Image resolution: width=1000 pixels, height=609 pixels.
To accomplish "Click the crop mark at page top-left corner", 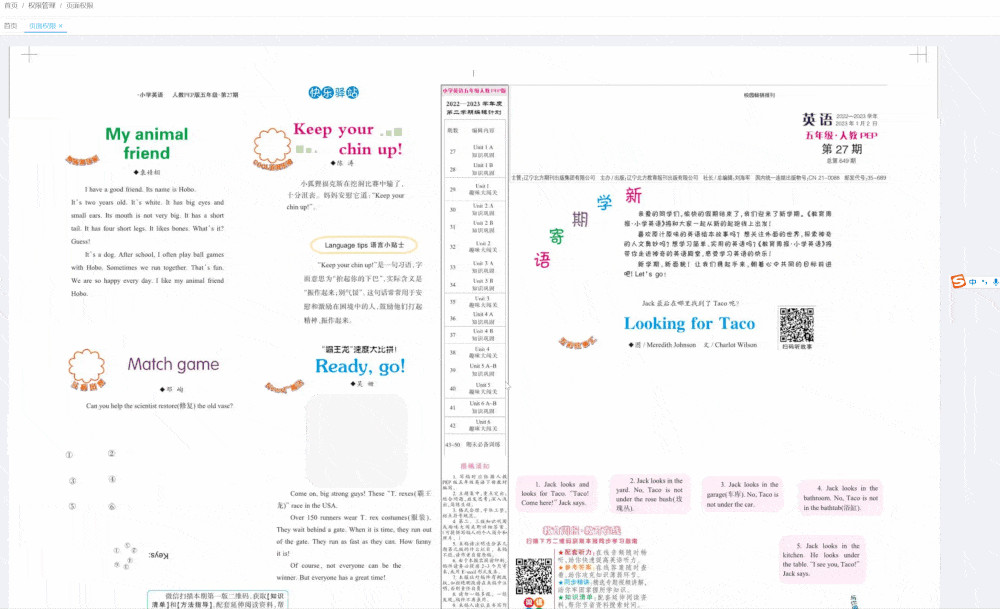I will (x=29, y=55).
